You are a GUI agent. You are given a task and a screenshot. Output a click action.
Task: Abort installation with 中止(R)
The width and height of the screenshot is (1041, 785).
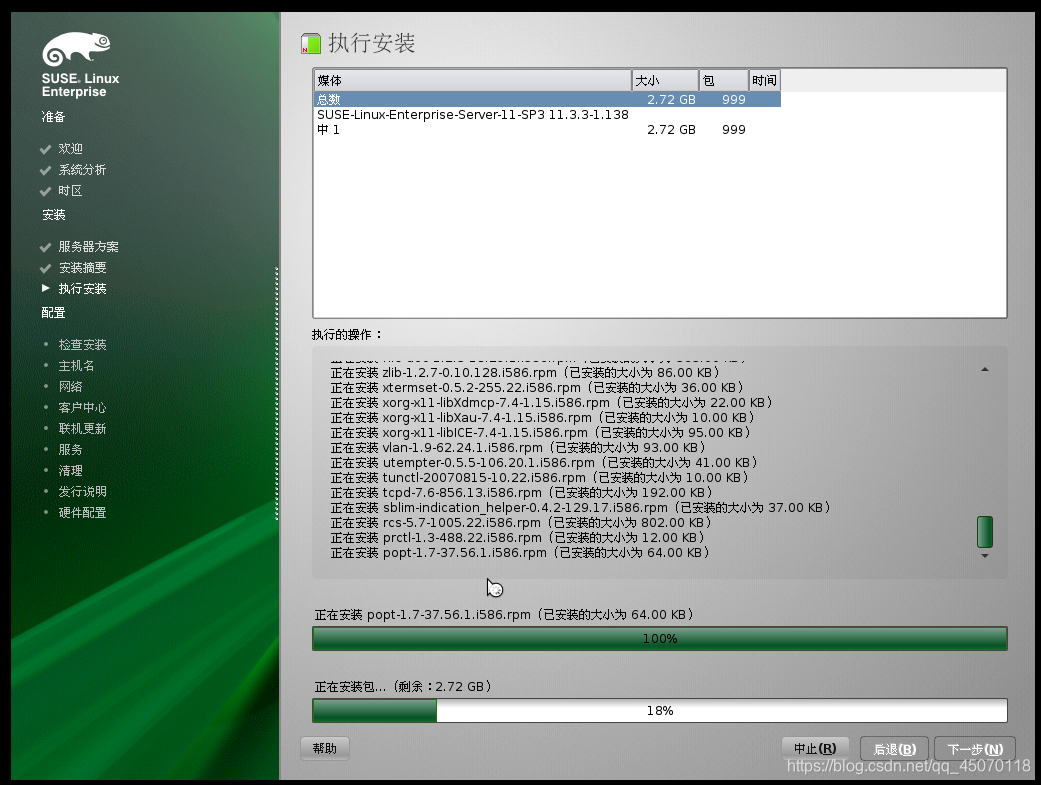815,748
